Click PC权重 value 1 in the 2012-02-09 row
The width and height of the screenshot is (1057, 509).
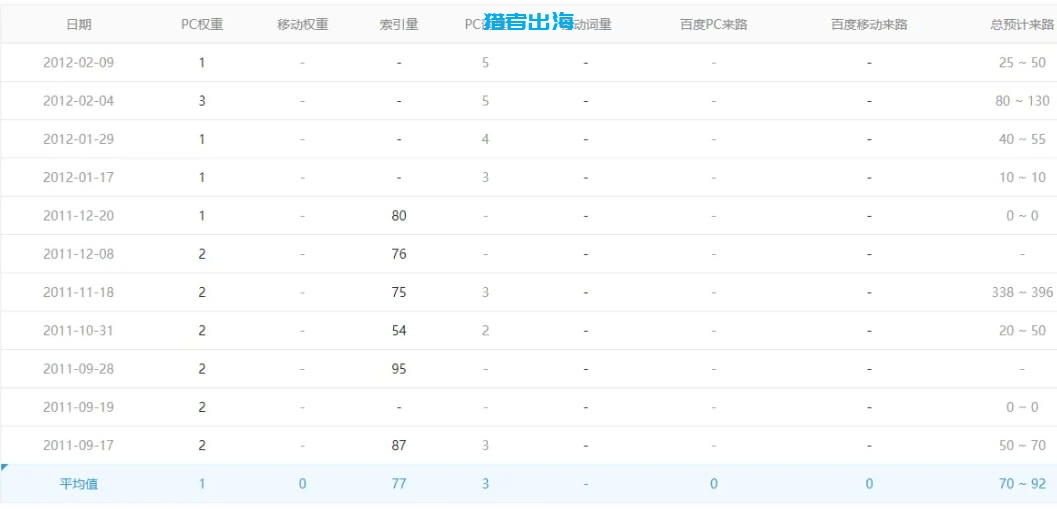click(202, 63)
